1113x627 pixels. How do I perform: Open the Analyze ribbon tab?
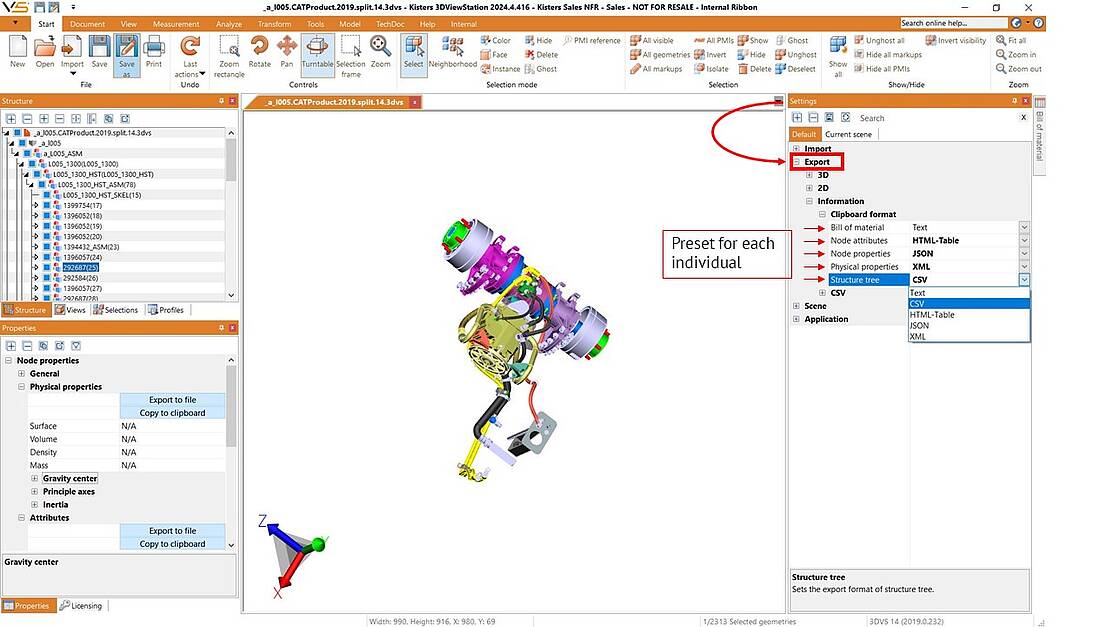[229, 24]
